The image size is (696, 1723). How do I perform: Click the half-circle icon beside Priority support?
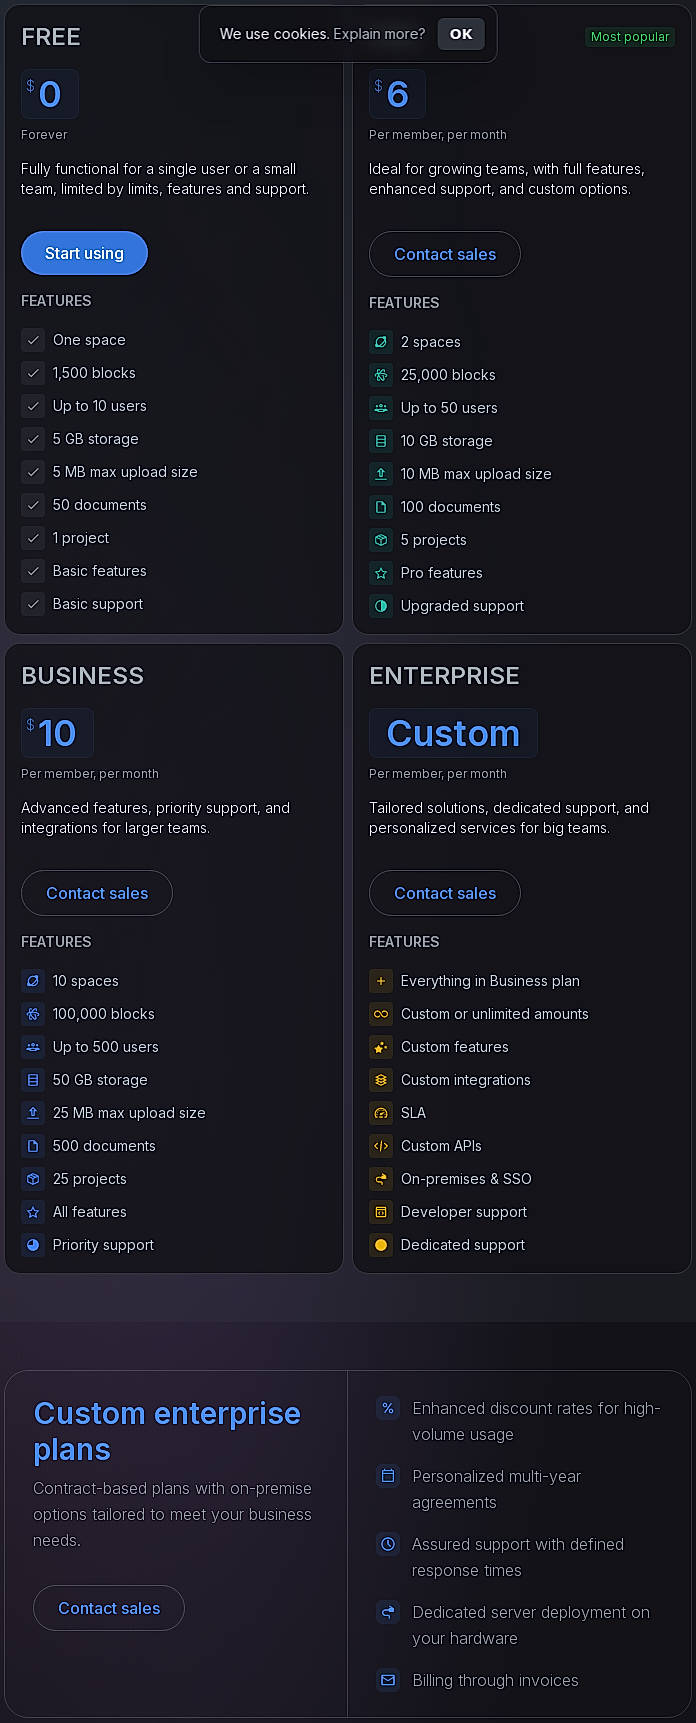click(33, 1245)
